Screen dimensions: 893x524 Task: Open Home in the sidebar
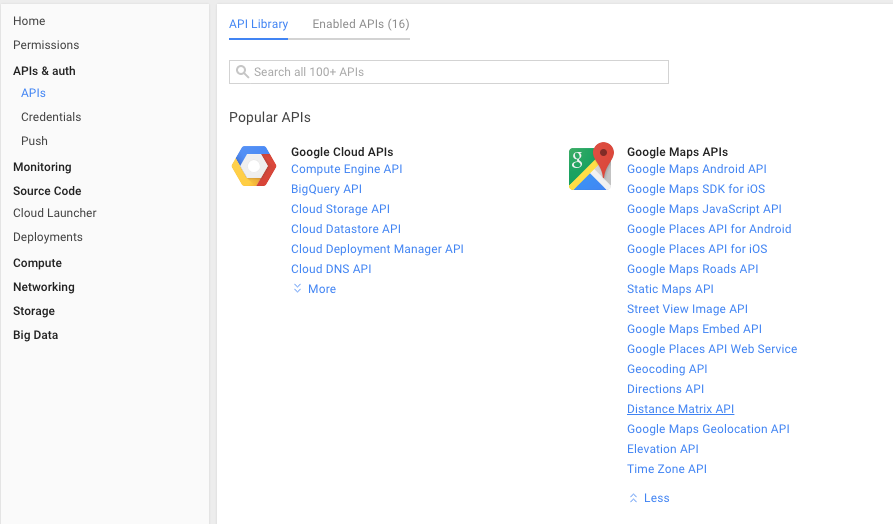[29, 21]
